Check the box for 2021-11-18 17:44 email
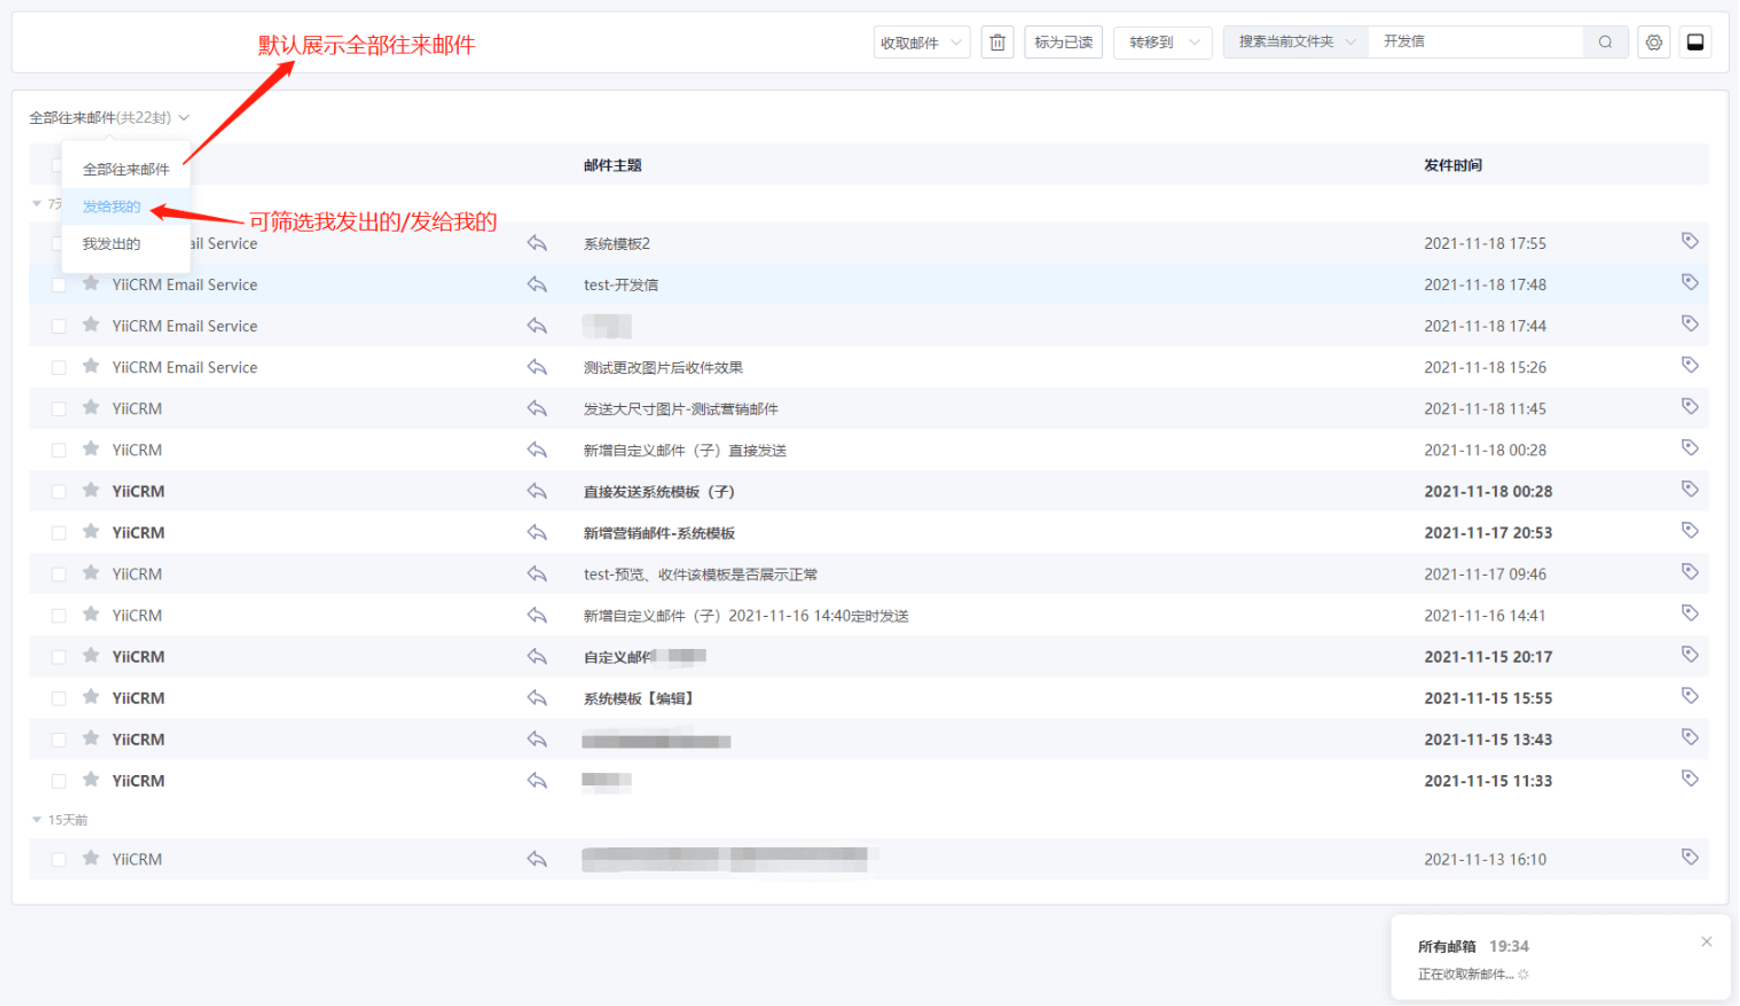Viewport: 1740px width, 1006px height. (59, 326)
